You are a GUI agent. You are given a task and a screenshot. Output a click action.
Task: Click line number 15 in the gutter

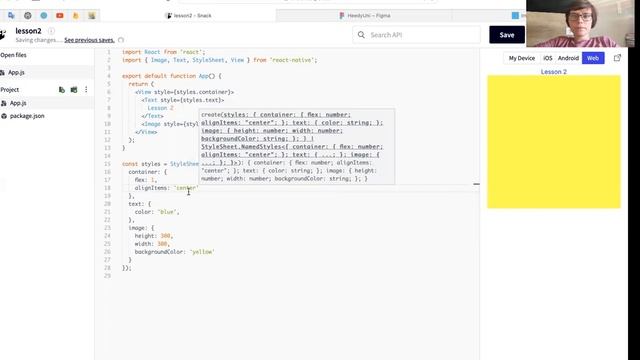[107, 164]
